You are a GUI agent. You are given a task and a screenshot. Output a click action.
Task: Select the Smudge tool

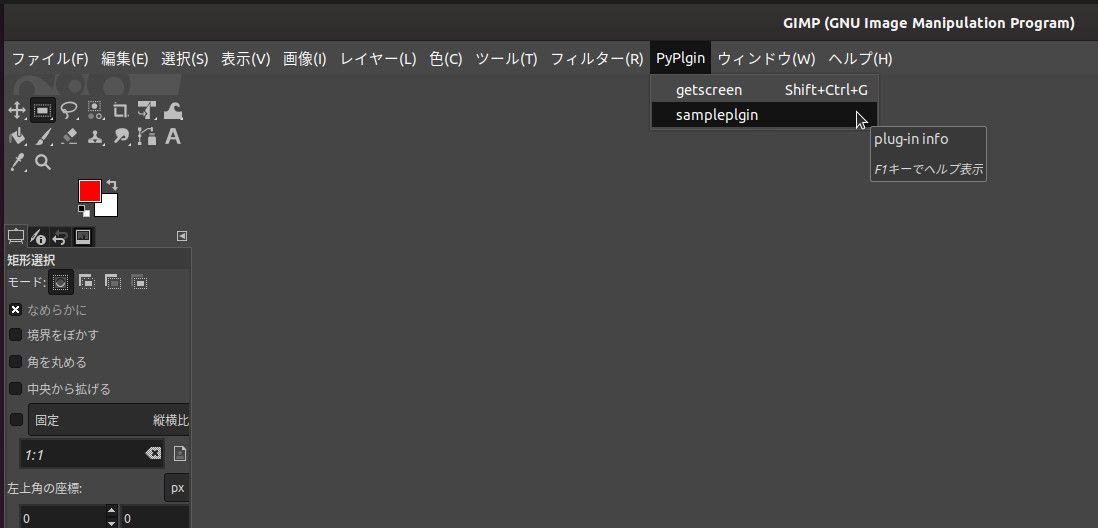(120, 137)
